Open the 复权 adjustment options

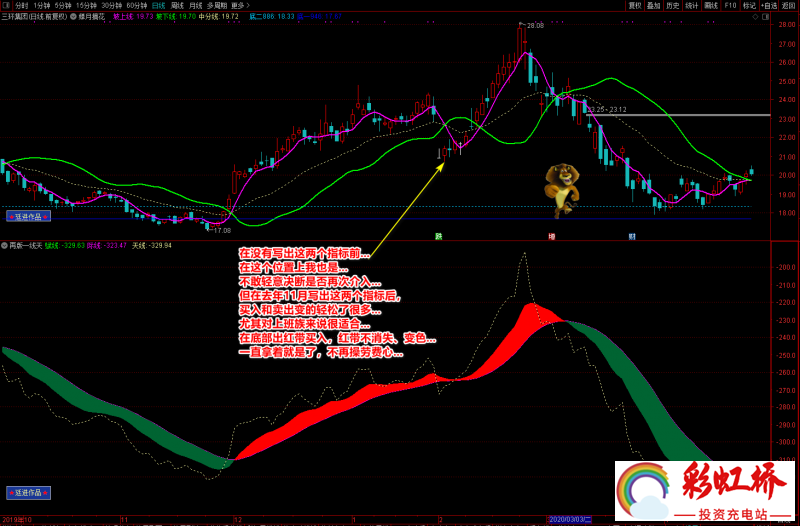click(635, 5)
